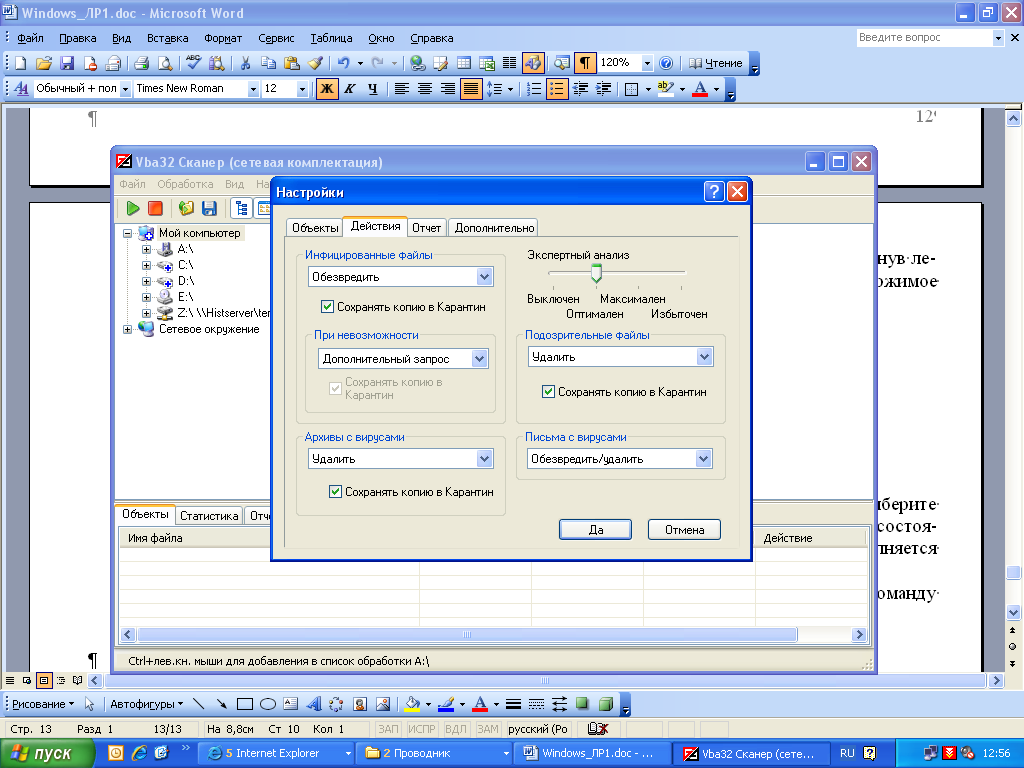This screenshot has height=768, width=1024.
Task: Click the Отмена button in Настройки
Action: point(684,530)
